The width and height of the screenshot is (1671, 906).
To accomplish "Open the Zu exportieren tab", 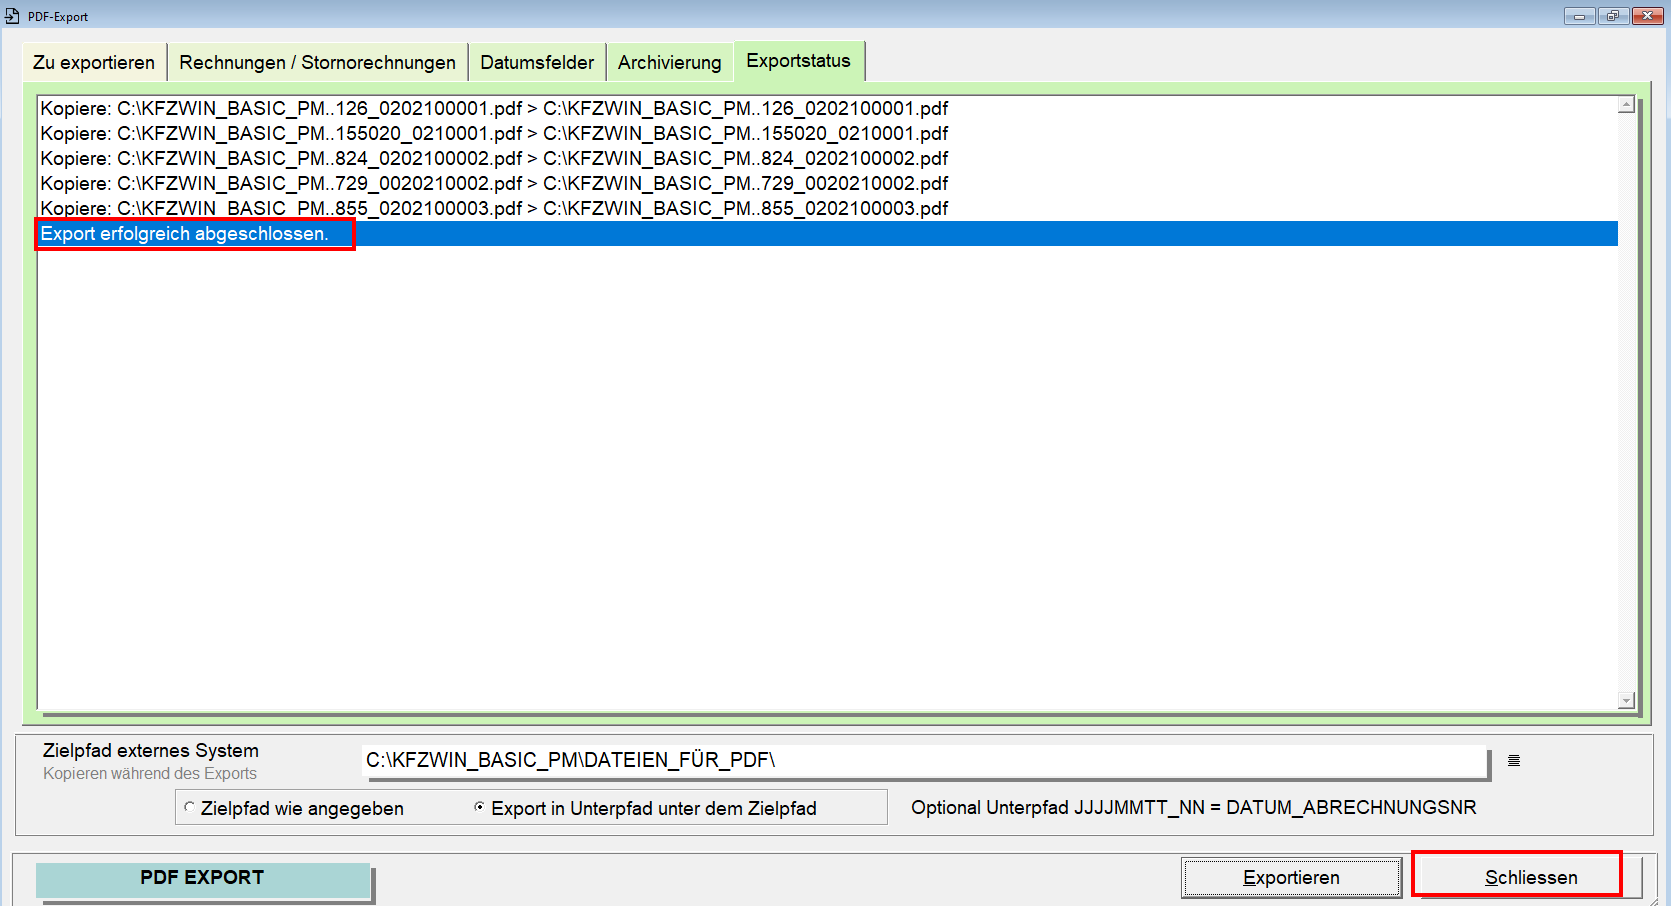I will click(94, 62).
